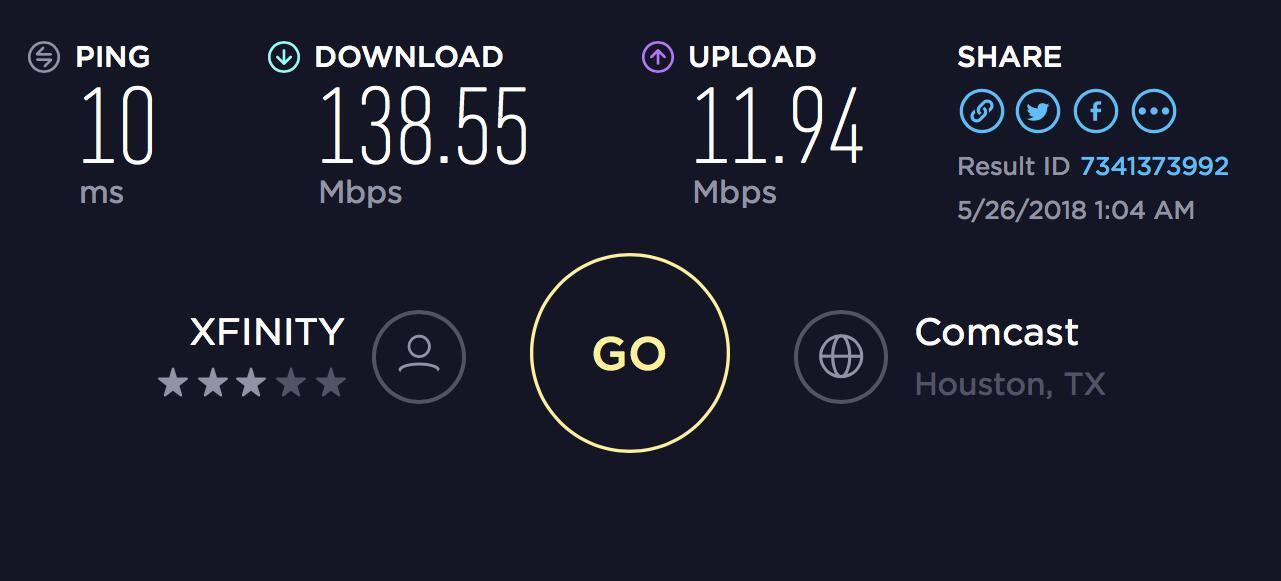Open more share options ellipsis icon
This screenshot has height=581, width=1281.
click(1154, 111)
